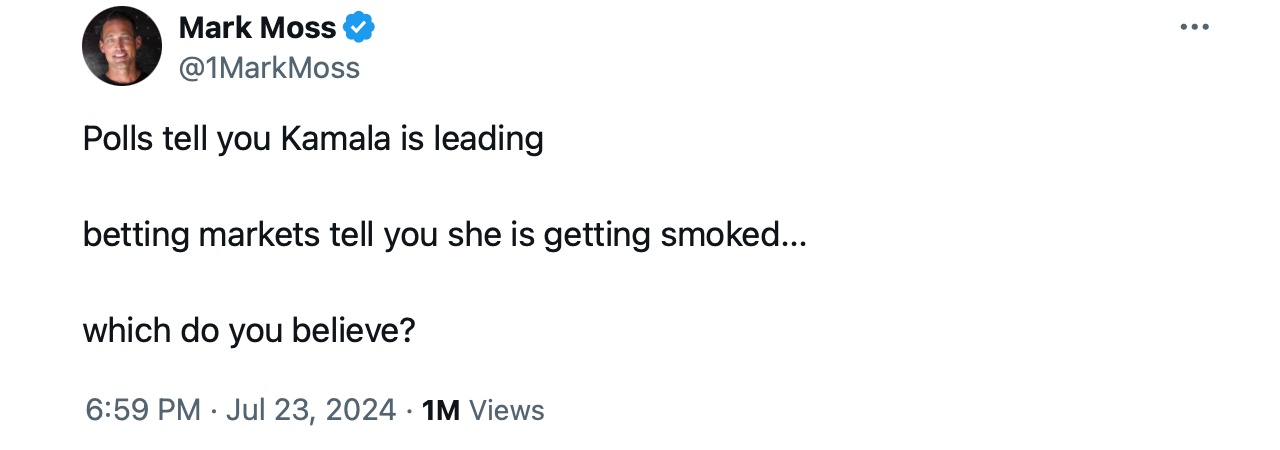Click the Jul 23, 2024 date
The width and height of the screenshot is (1280, 450).
coord(311,410)
